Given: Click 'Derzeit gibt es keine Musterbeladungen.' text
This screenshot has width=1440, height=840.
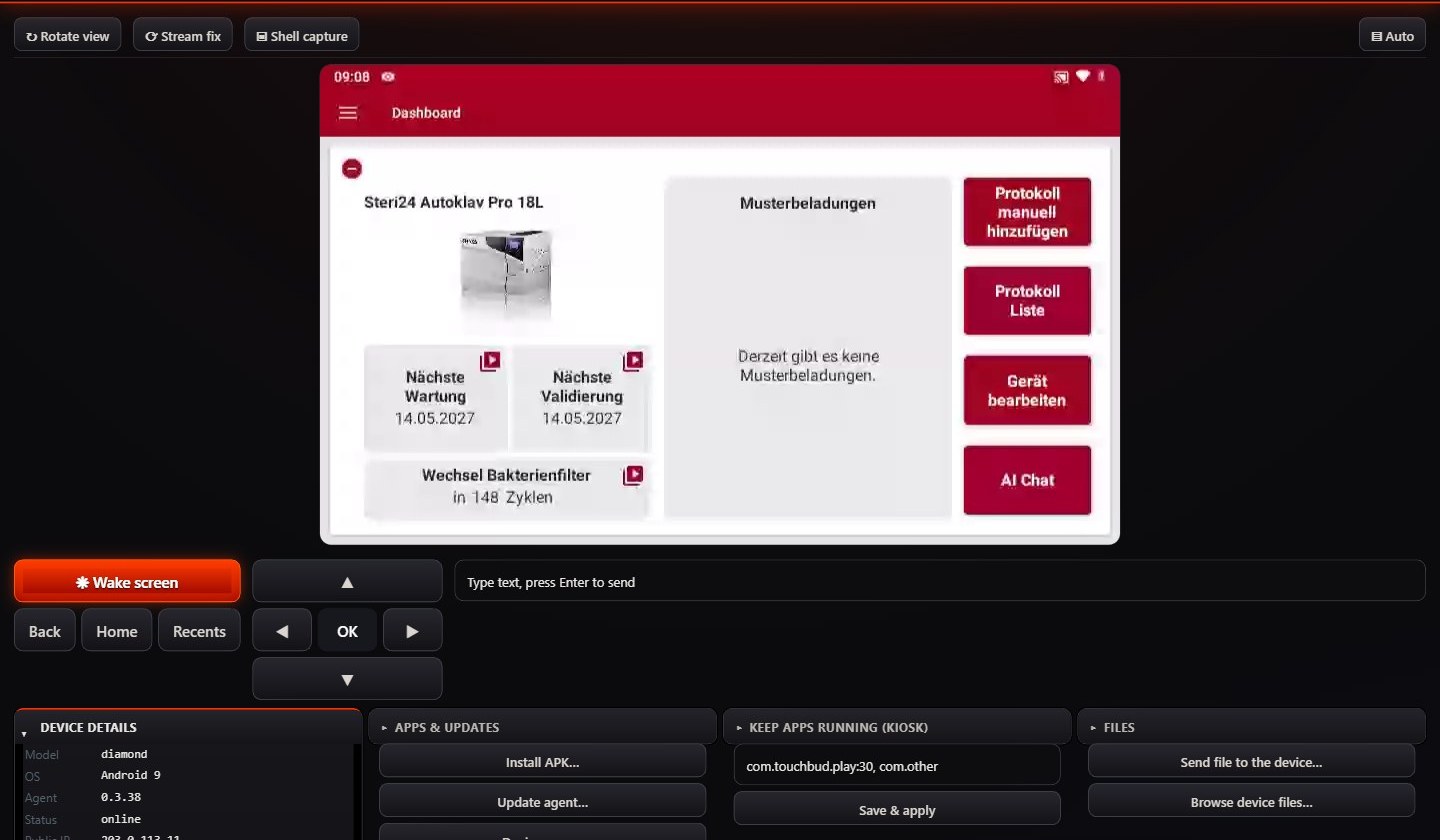Looking at the screenshot, I should [x=808, y=366].
